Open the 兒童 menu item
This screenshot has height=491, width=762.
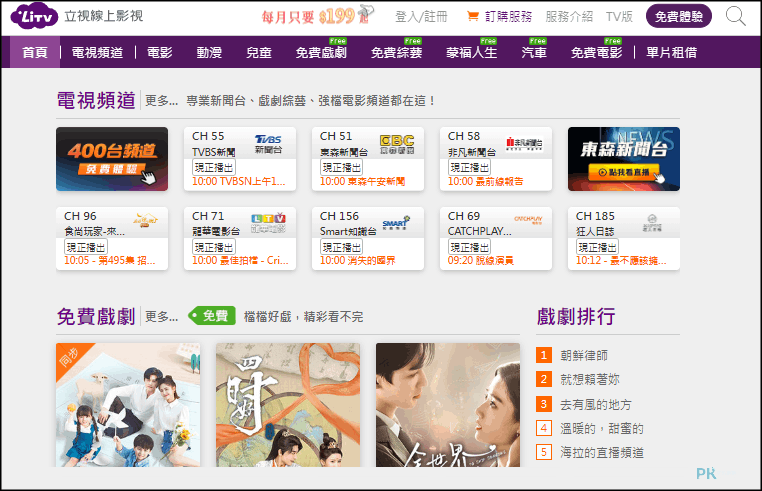(x=259, y=52)
